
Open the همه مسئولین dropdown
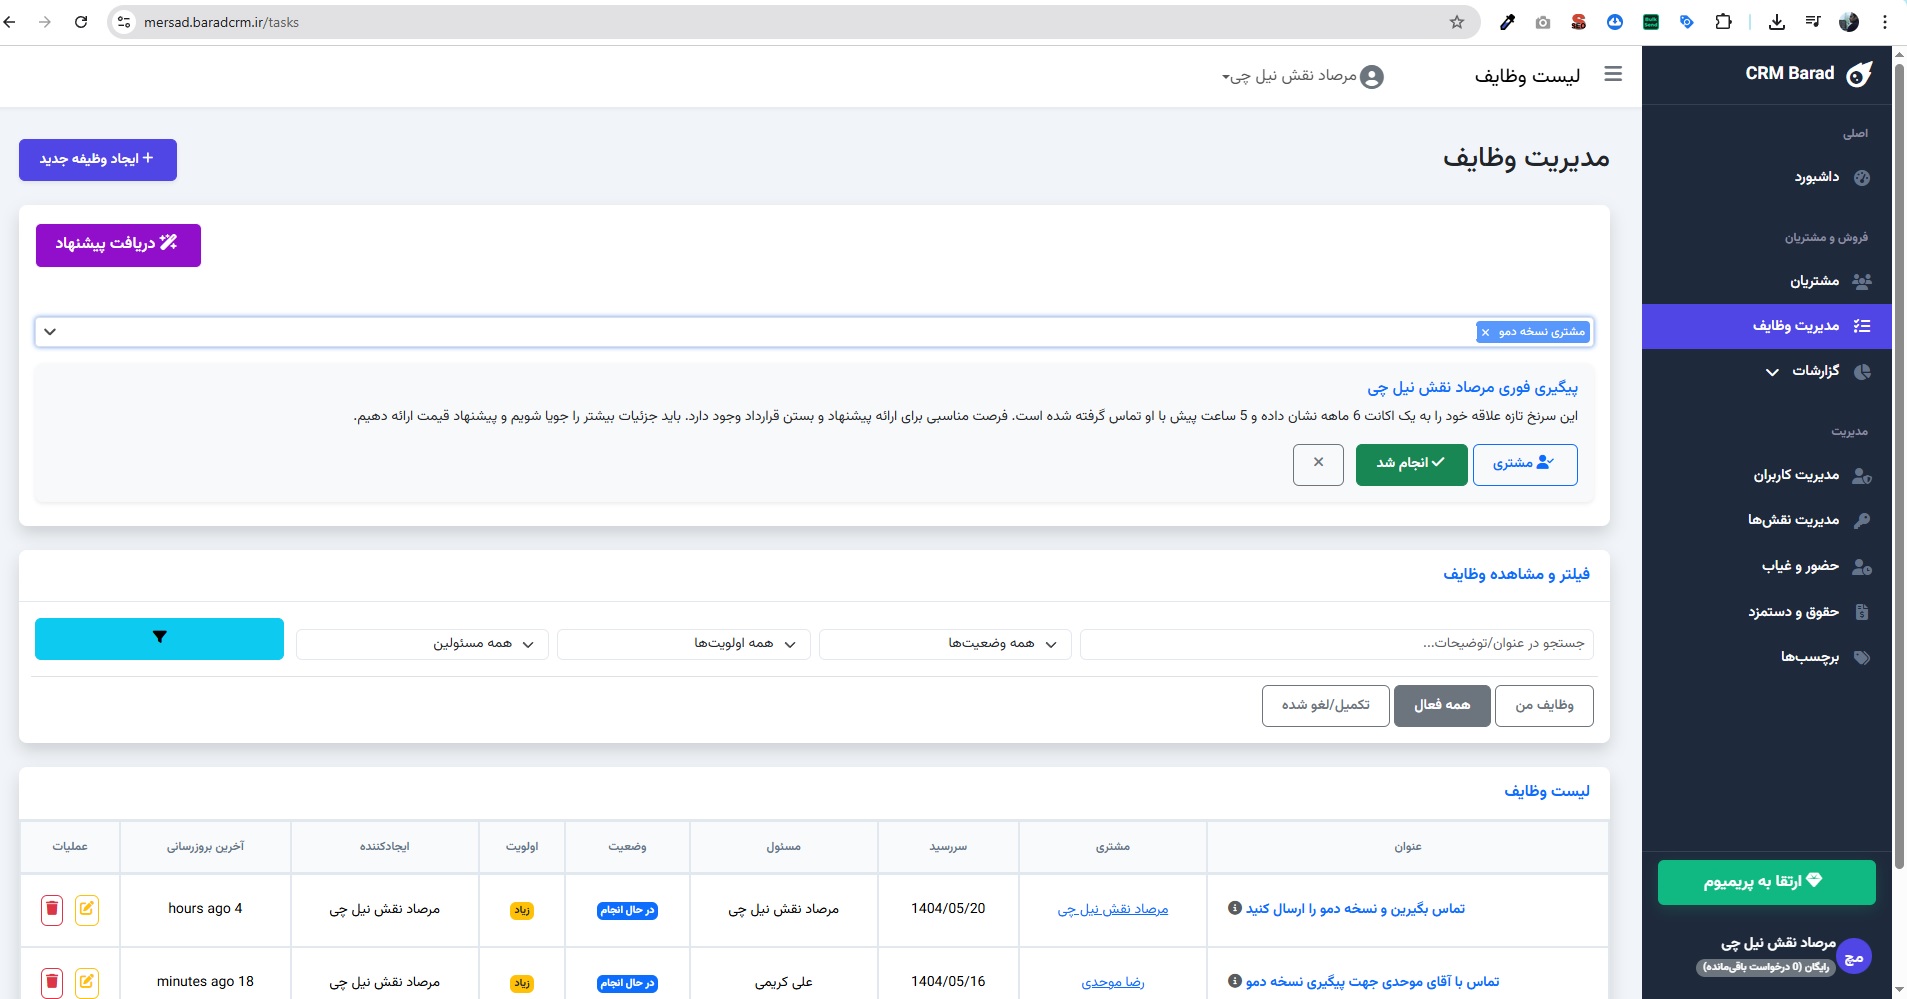[x=420, y=643]
